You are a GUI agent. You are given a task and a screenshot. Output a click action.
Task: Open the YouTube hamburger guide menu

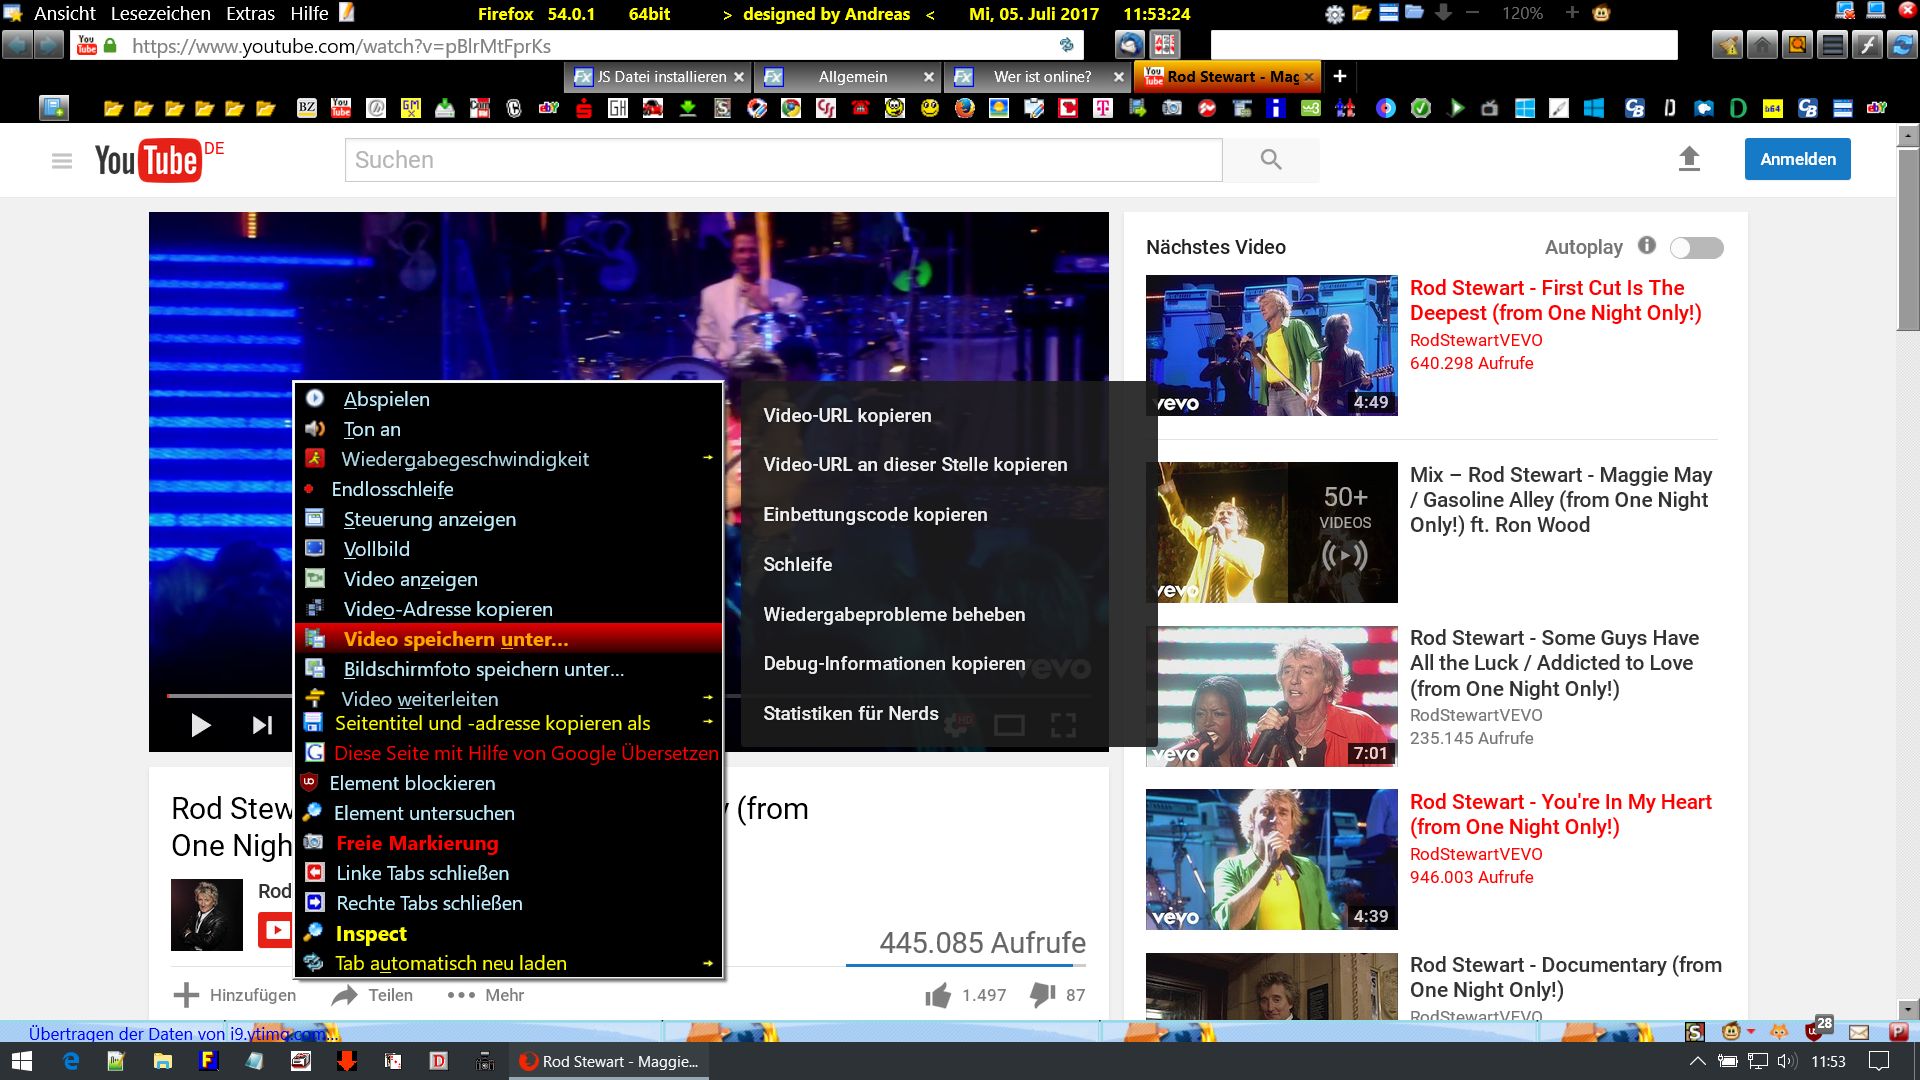tap(62, 160)
